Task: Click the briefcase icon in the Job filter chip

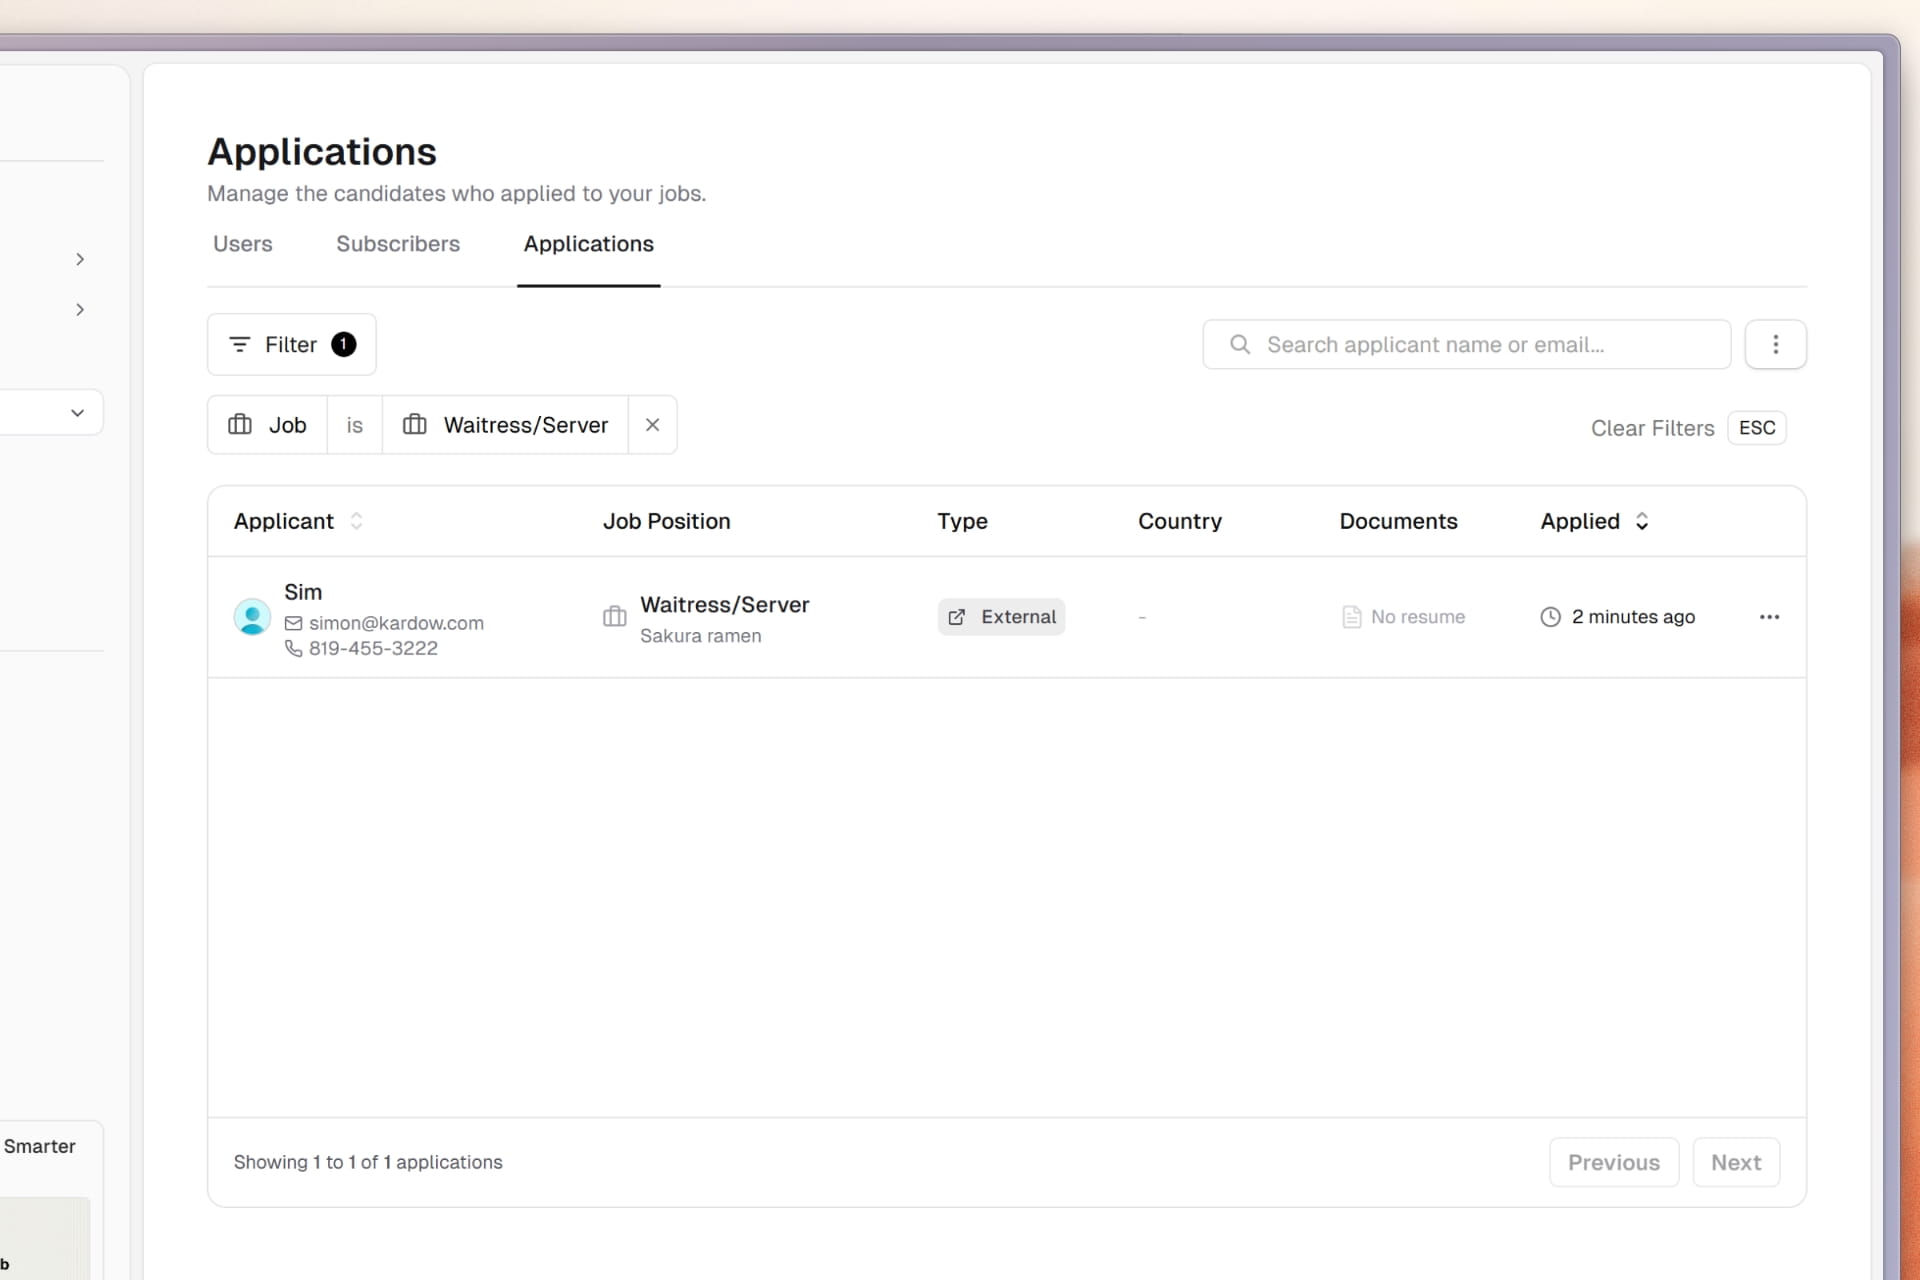Action: pos(239,424)
